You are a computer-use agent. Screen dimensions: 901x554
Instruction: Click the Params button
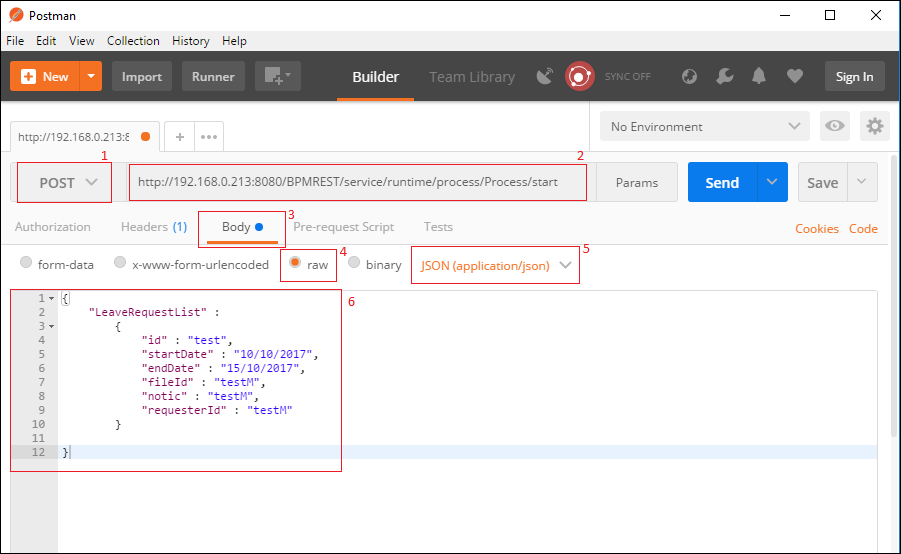point(637,182)
